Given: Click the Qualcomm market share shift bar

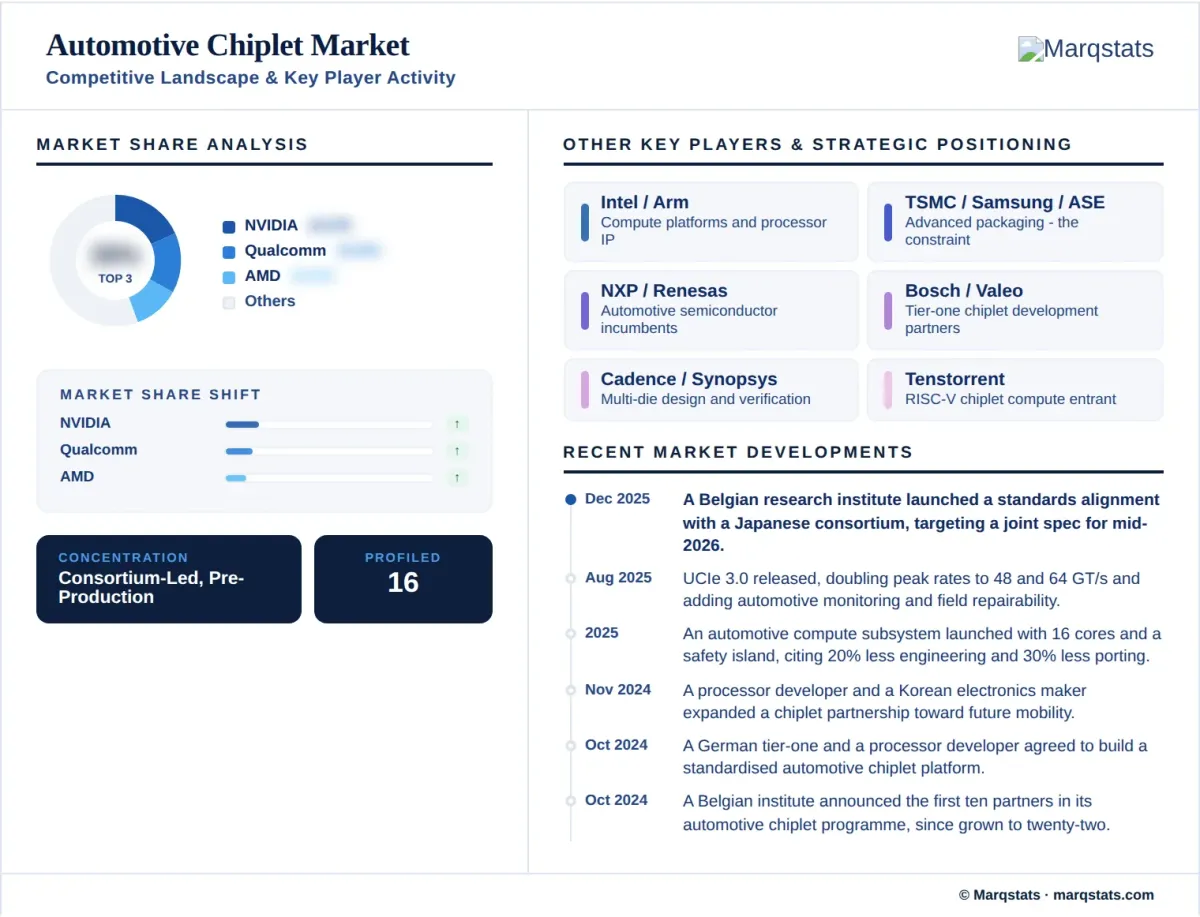Looking at the screenshot, I should (329, 451).
